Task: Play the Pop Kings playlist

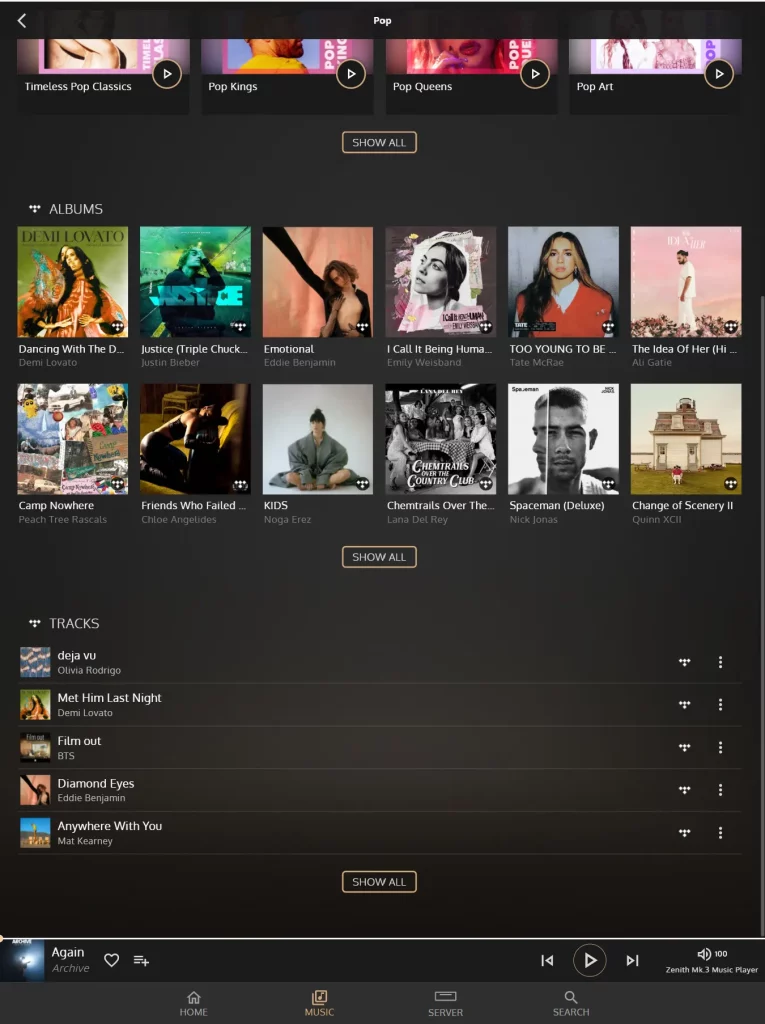Action: tap(351, 74)
